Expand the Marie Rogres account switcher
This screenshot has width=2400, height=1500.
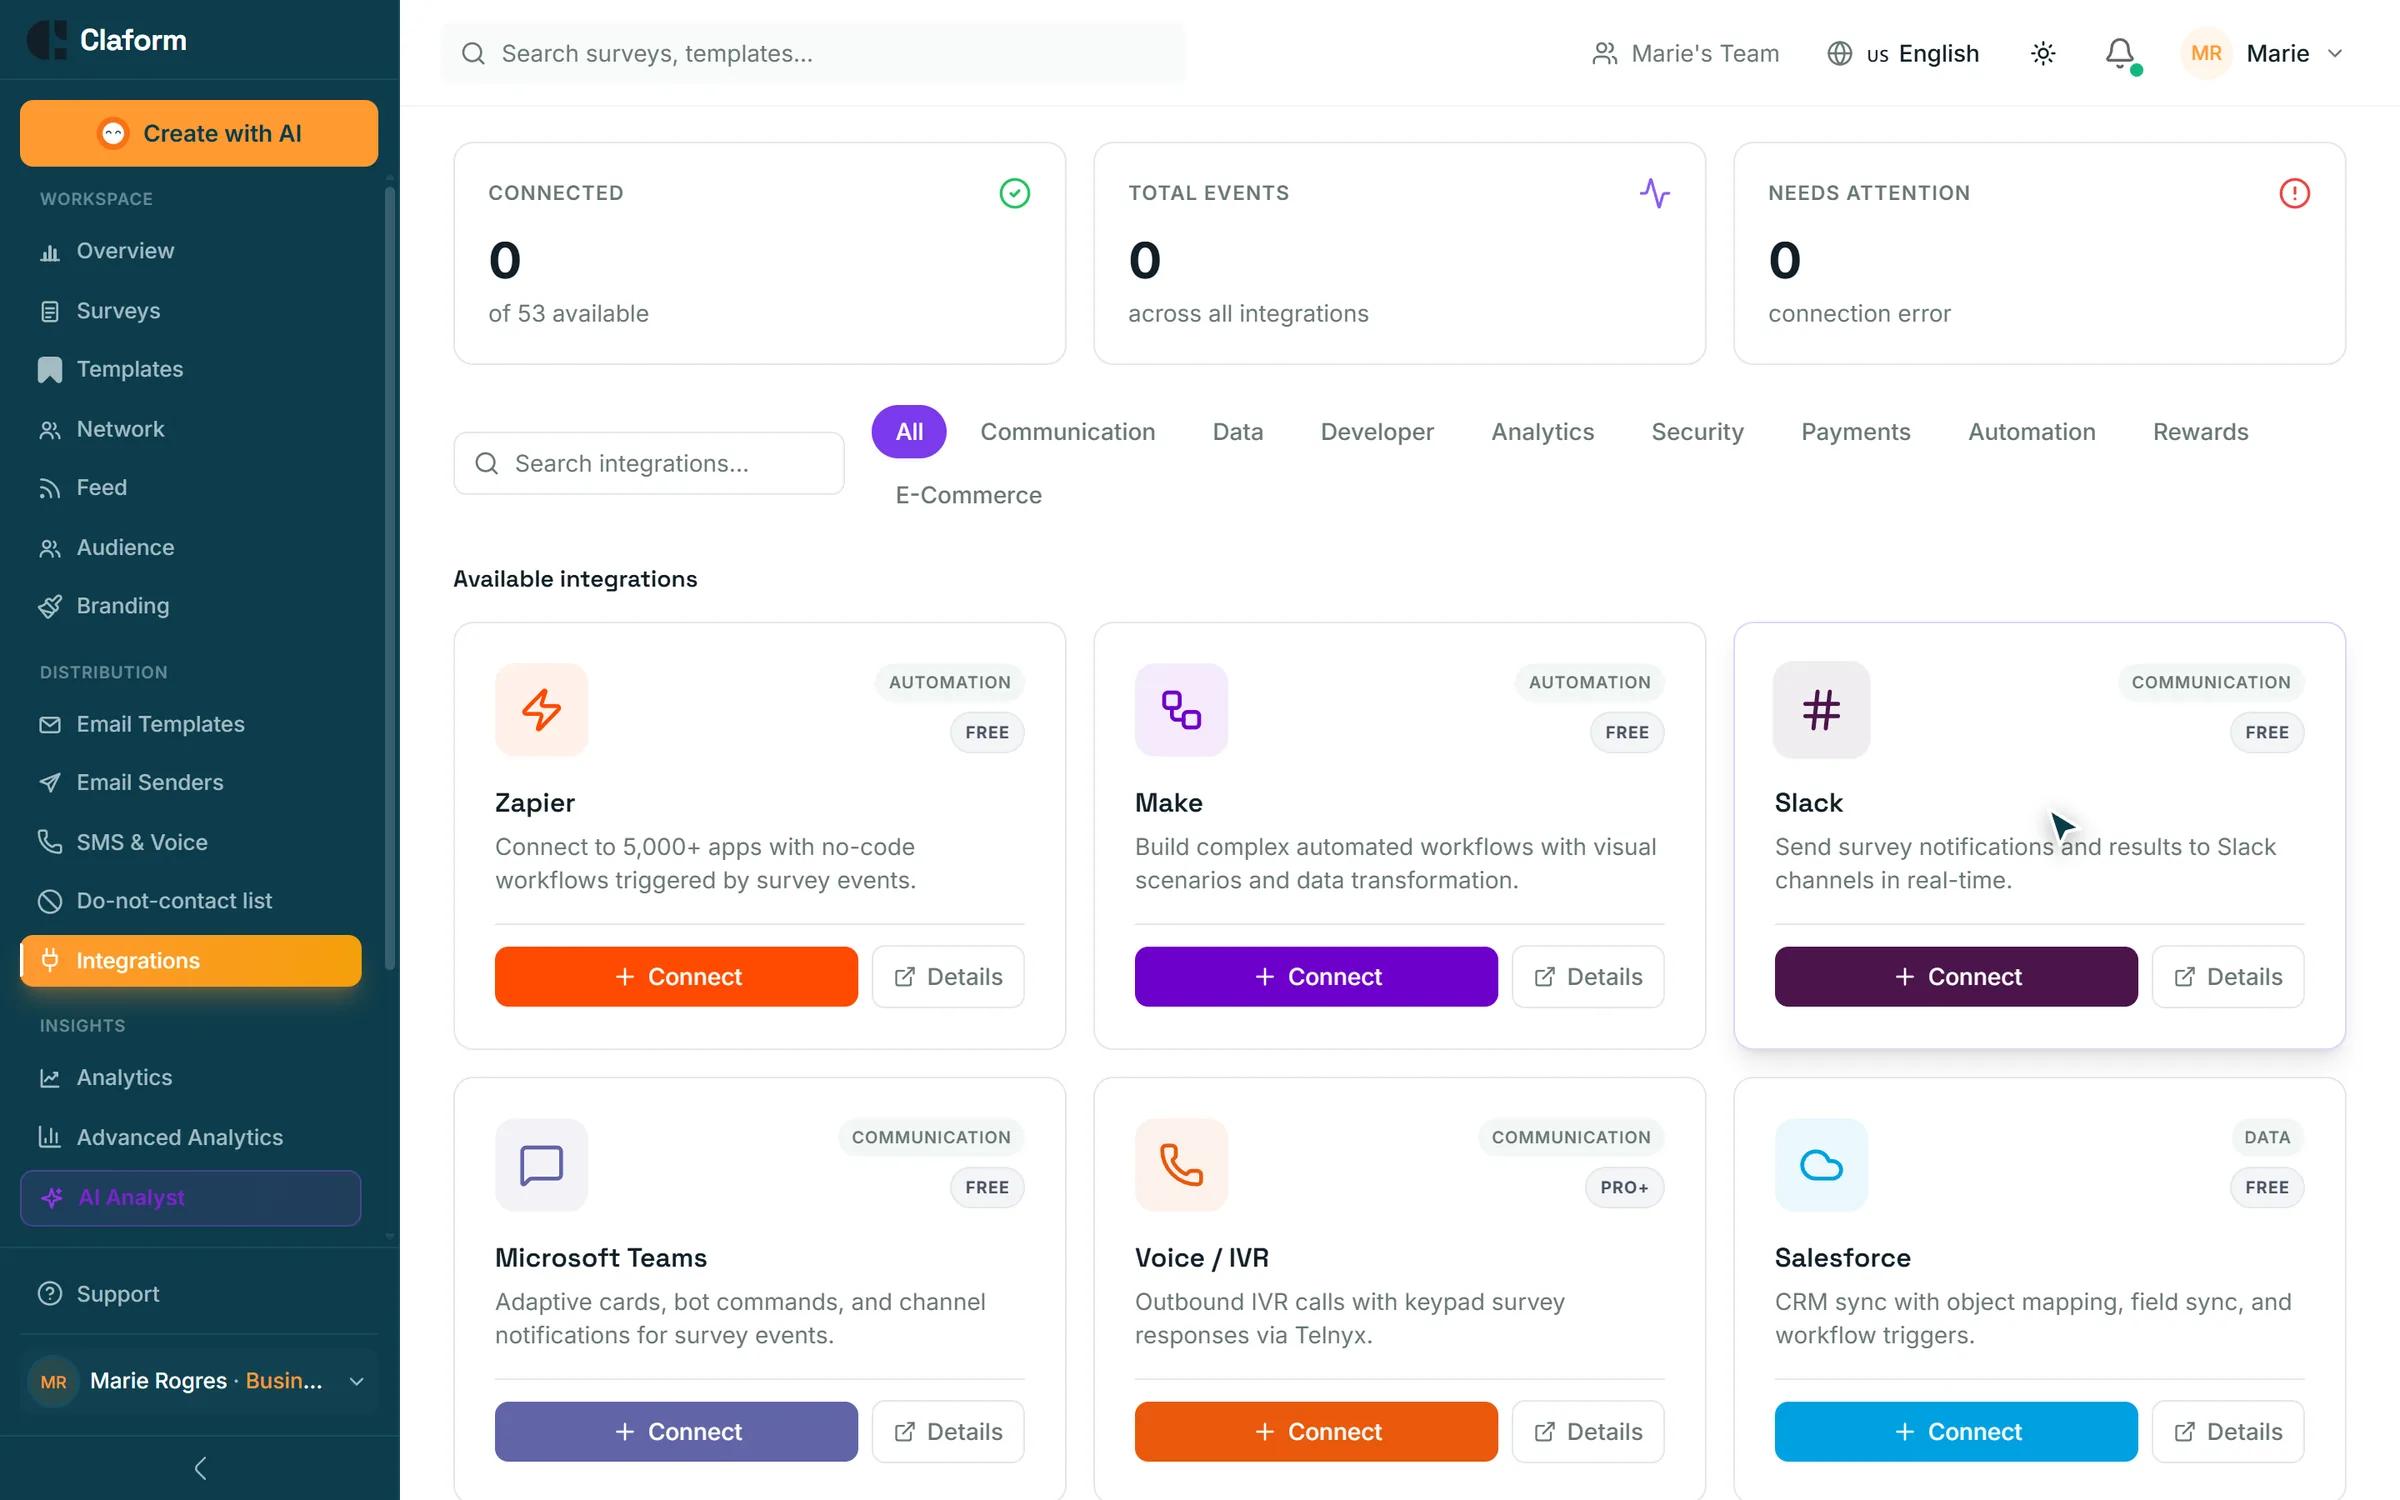tap(200, 1381)
